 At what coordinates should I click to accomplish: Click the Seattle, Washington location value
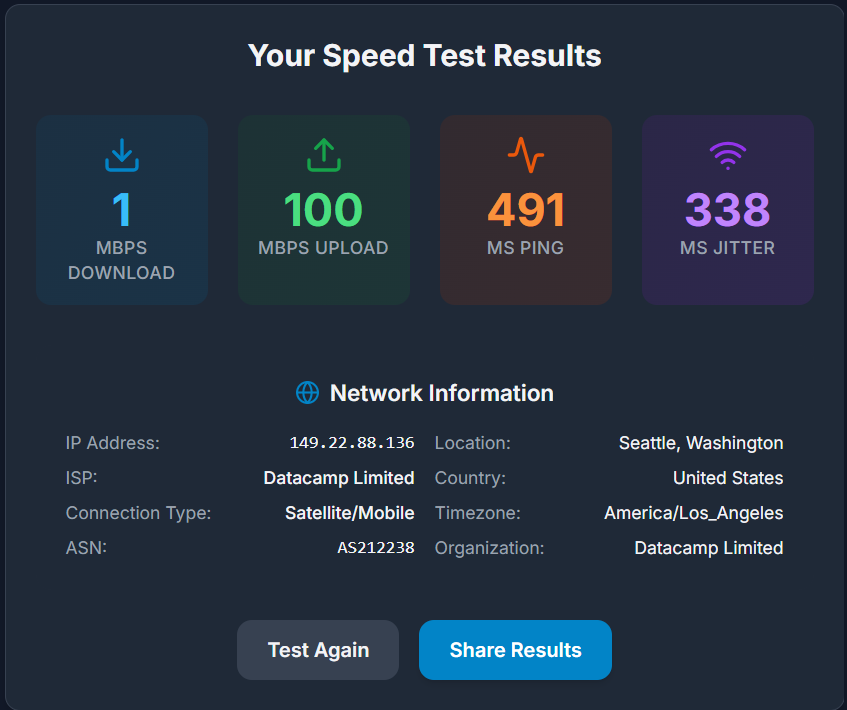701,443
